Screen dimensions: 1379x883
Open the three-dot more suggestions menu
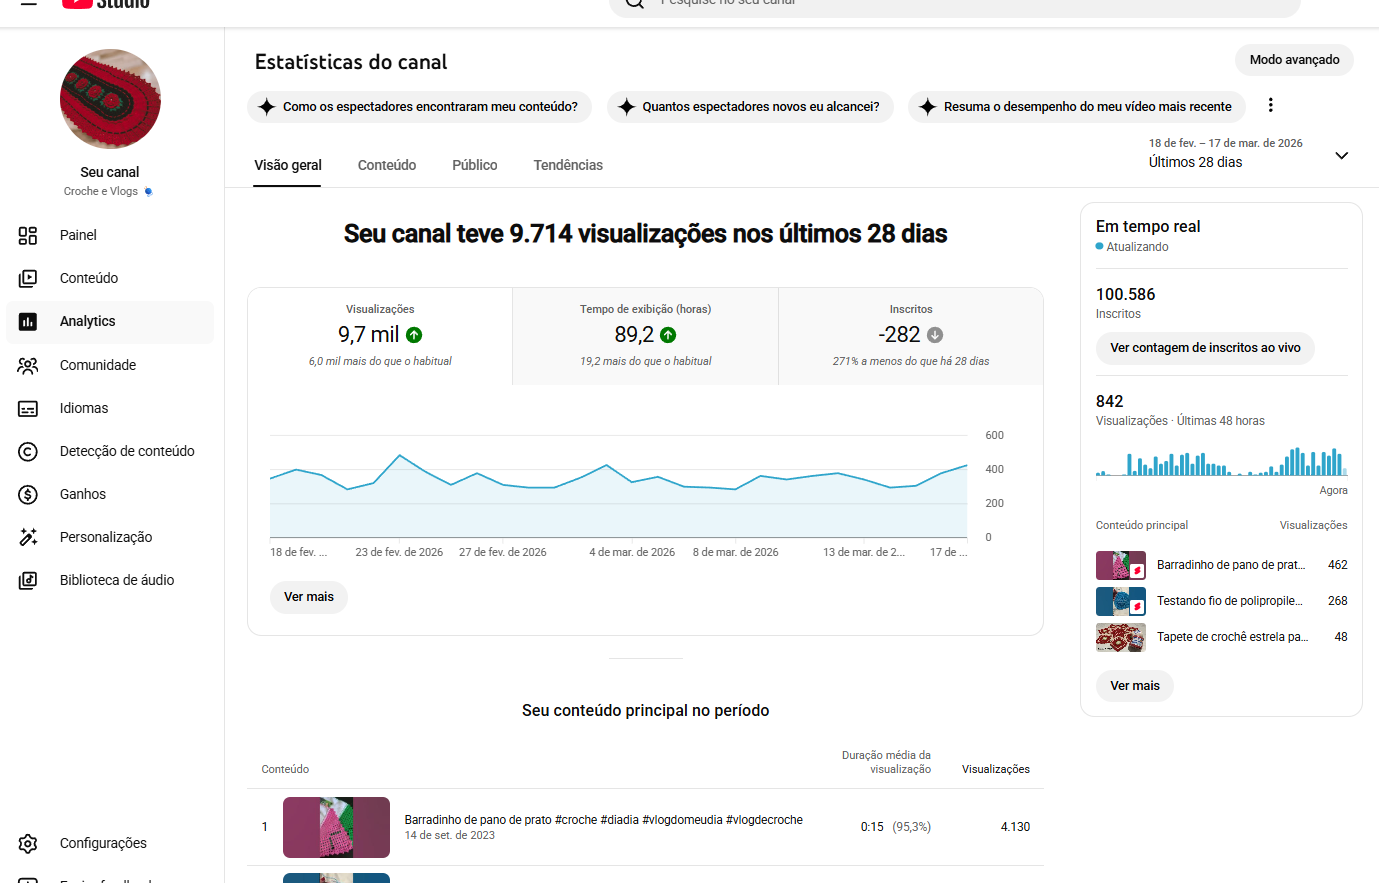point(1270,105)
